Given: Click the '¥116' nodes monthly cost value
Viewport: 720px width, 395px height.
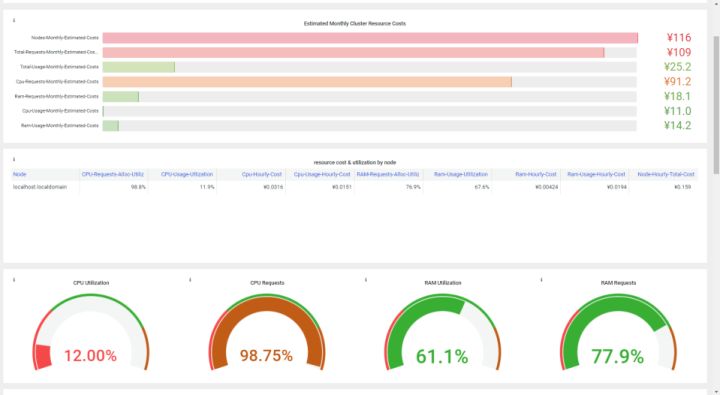Looking at the screenshot, I should point(679,38).
